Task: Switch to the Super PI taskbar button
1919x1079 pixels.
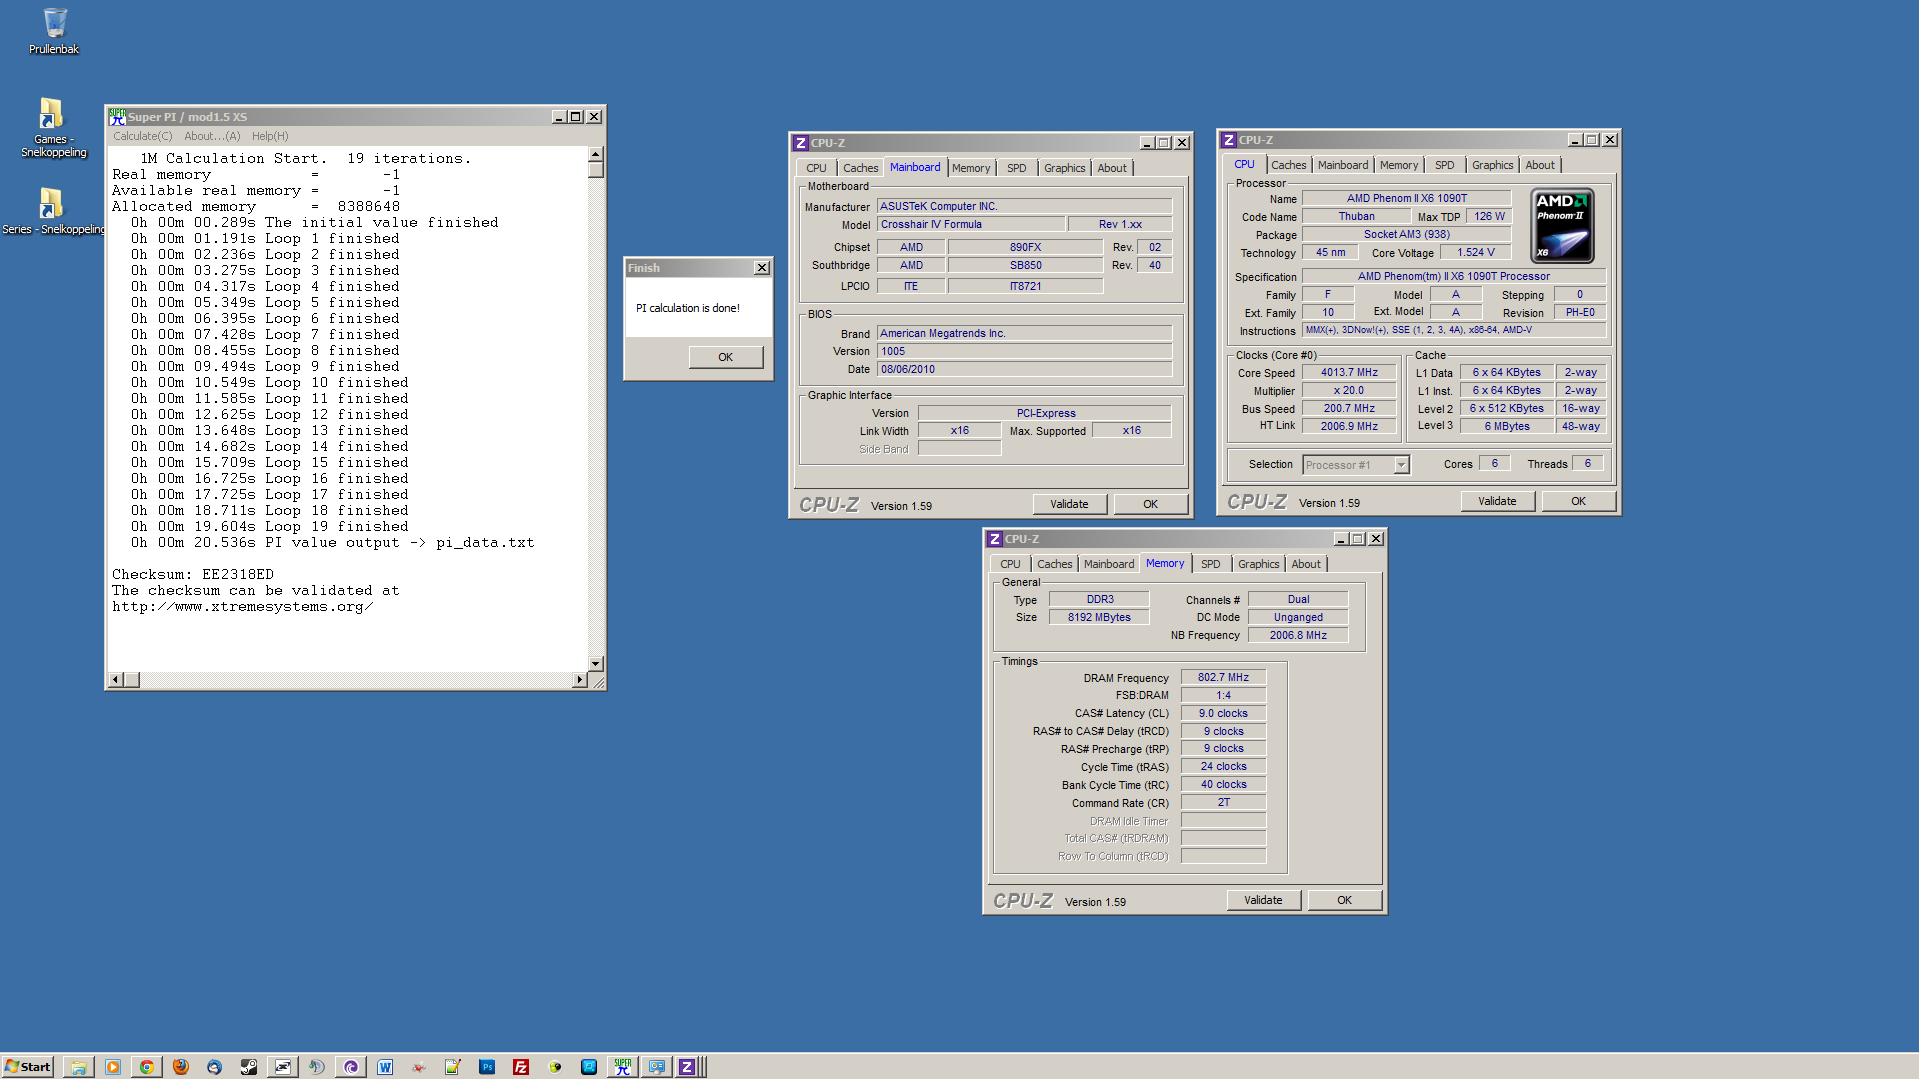Action: point(623,1067)
